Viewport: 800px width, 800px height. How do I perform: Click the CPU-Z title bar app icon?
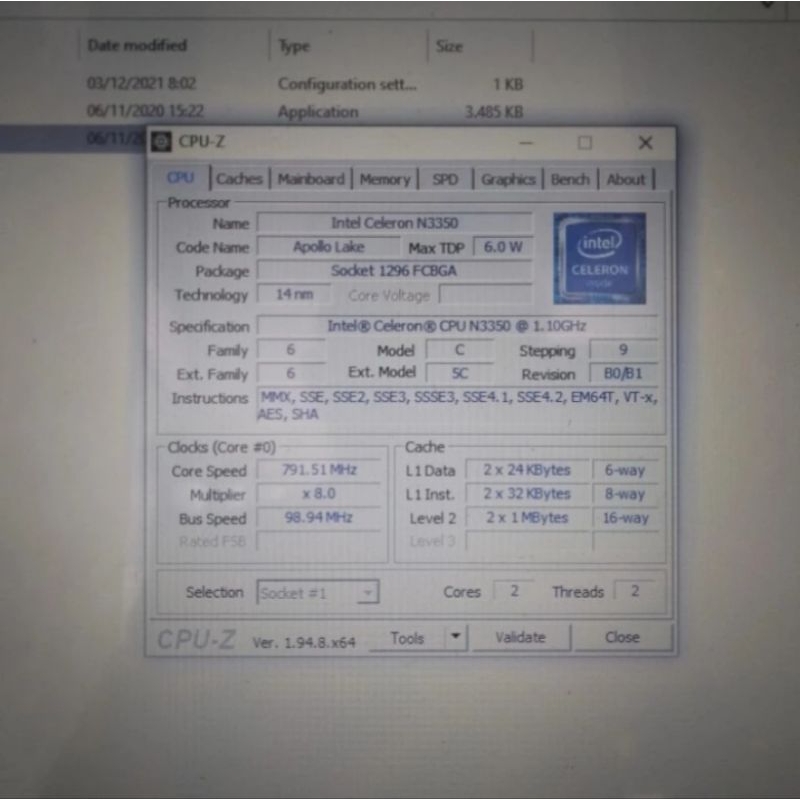click(161, 141)
